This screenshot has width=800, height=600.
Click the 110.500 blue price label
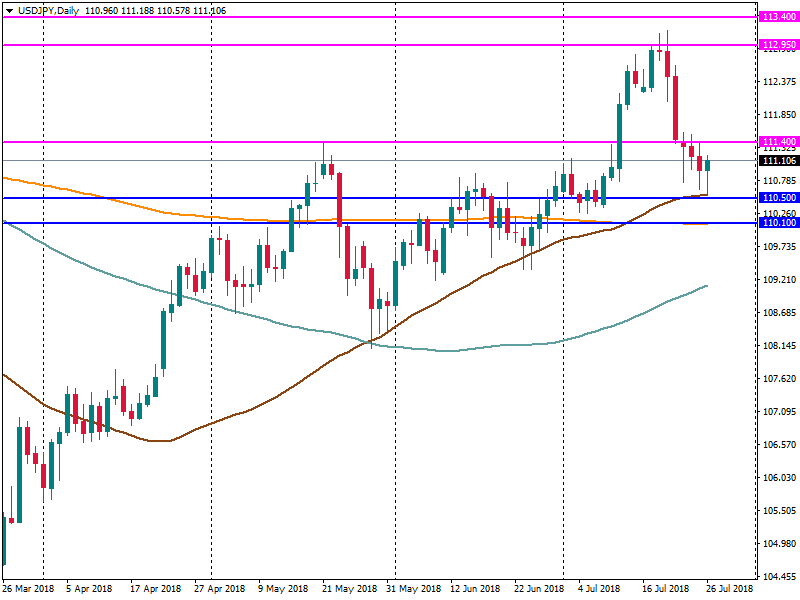(x=779, y=198)
